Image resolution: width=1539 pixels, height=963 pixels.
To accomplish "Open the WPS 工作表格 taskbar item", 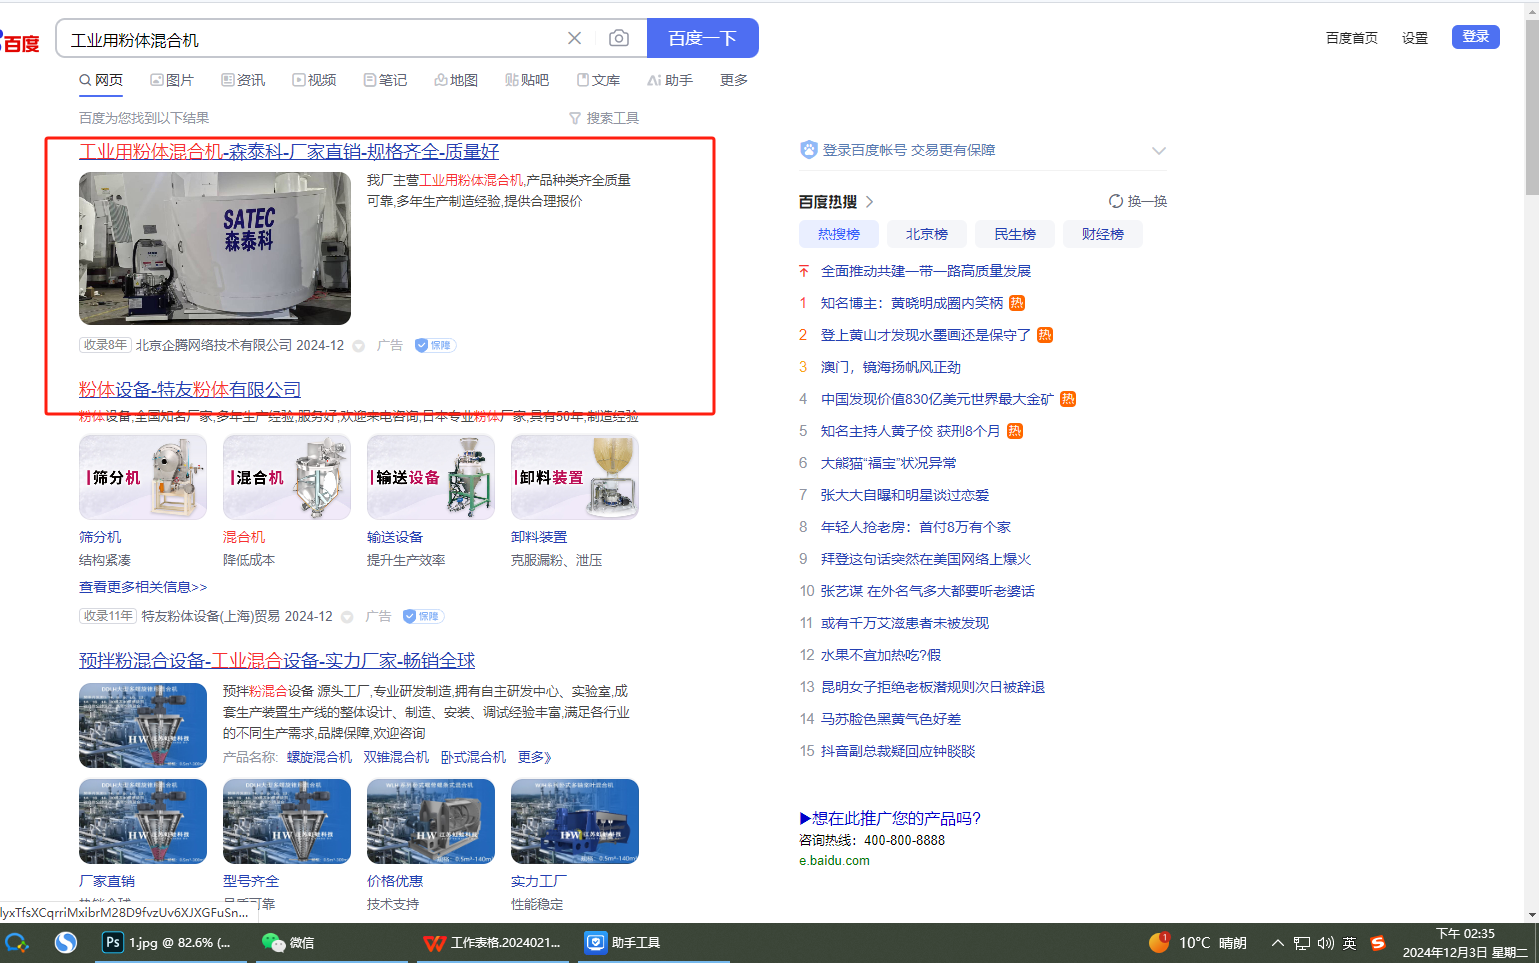I will click(492, 943).
